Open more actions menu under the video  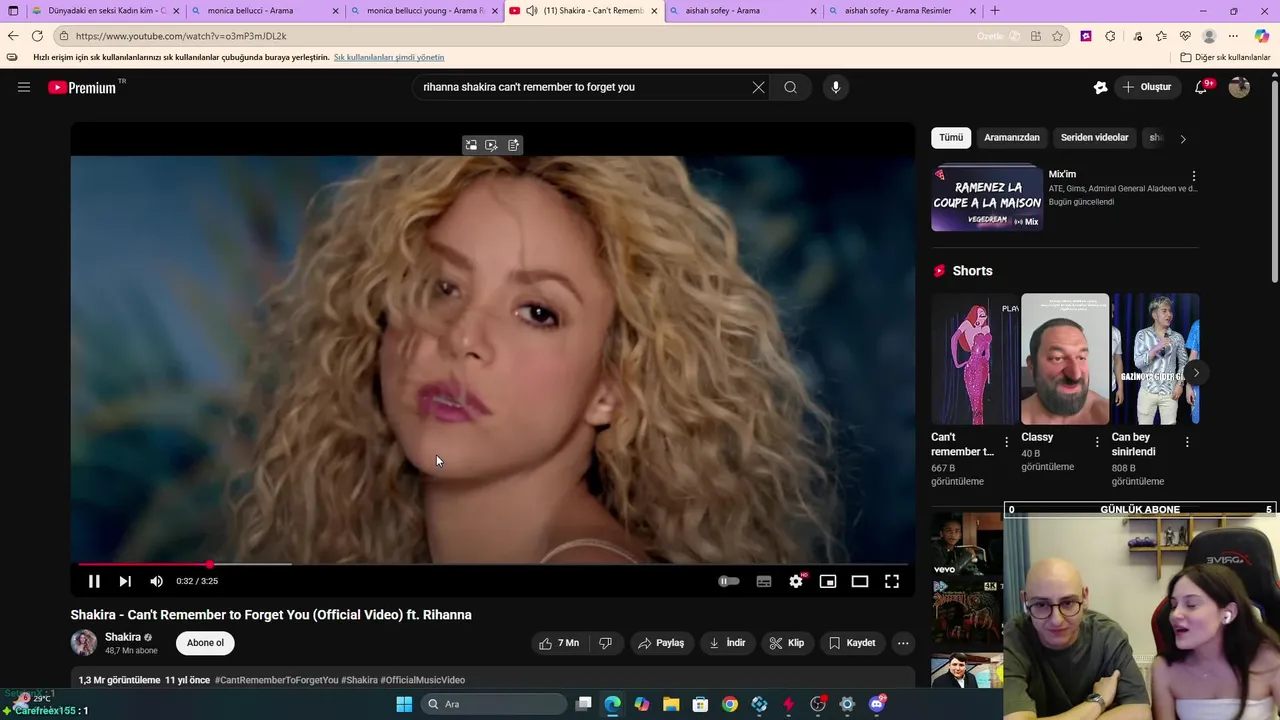click(903, 643)
